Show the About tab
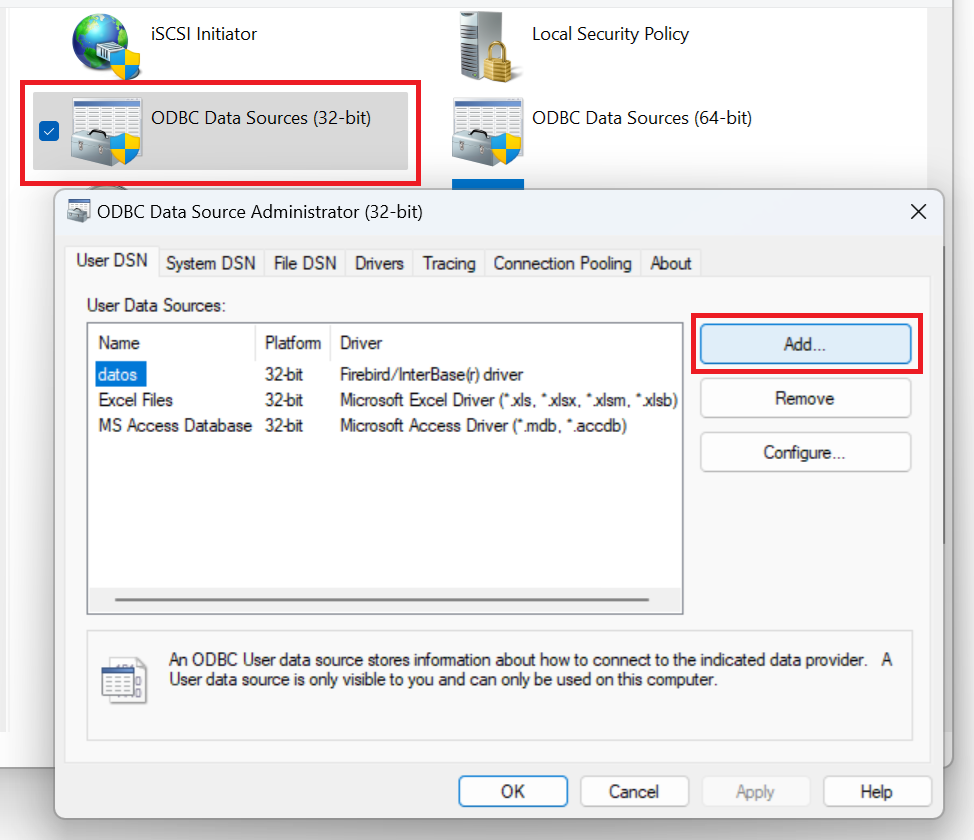This screenshot has width=974, height=840. pyautogui.click(x=670, y=263)
